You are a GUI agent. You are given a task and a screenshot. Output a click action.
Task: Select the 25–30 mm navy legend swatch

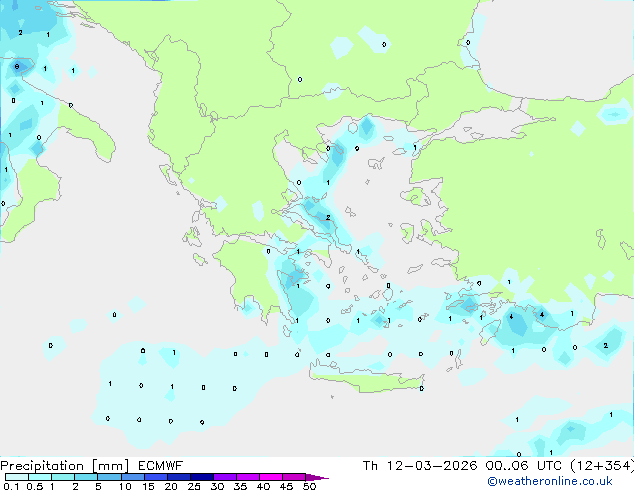click(201, 477)
